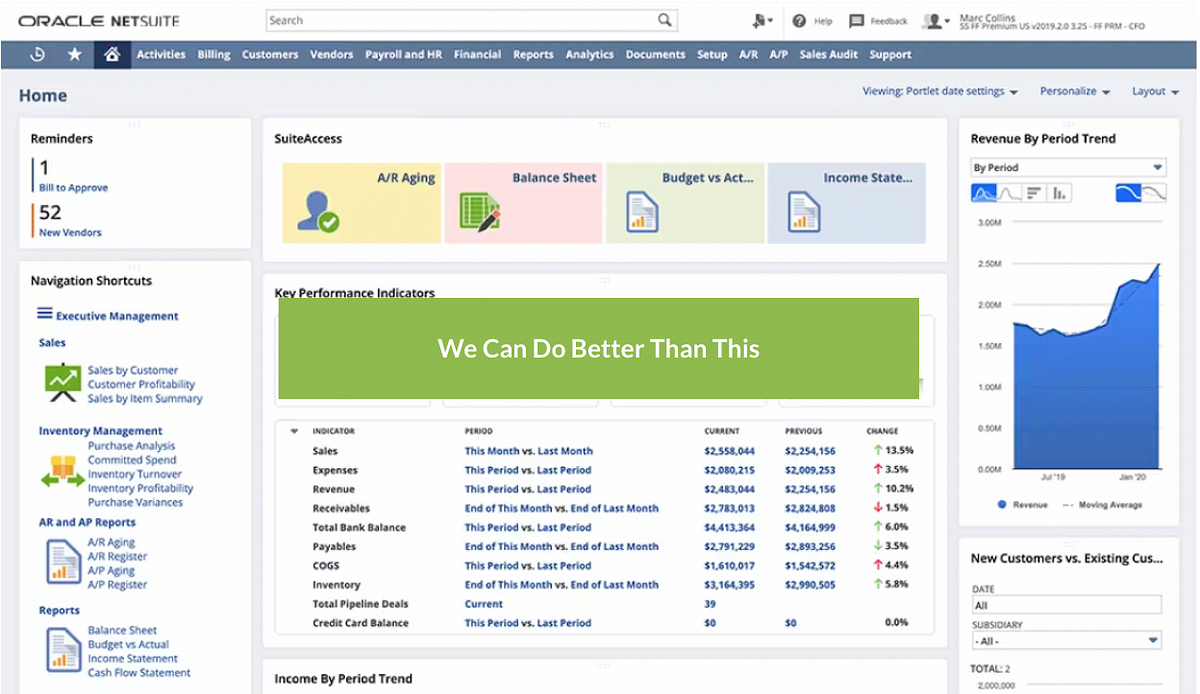Image resolution: width=1200 pixels, height=694 pixels.
Task: Open the Payroll and HR menu
Action: click(403, 55)
